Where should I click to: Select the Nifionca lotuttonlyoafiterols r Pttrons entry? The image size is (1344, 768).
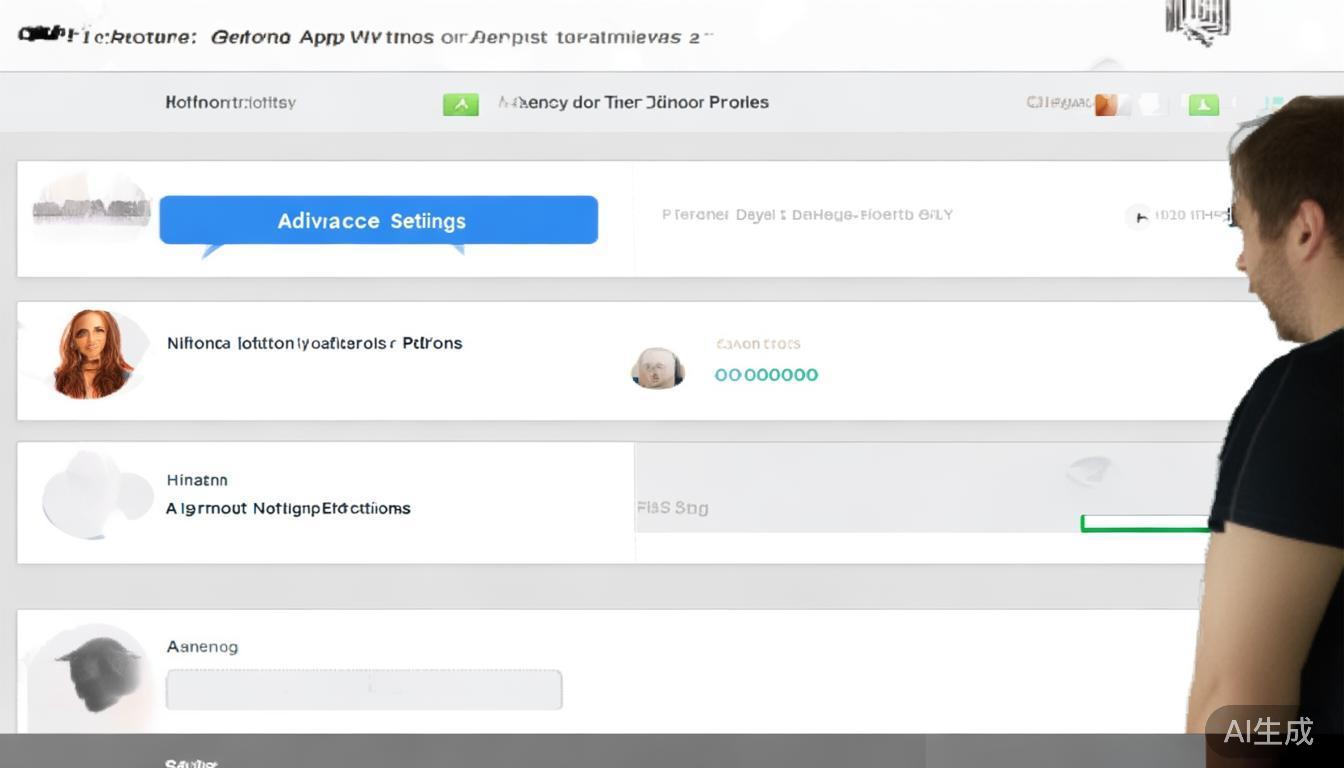pyautogui.click(x=314, y=343)
